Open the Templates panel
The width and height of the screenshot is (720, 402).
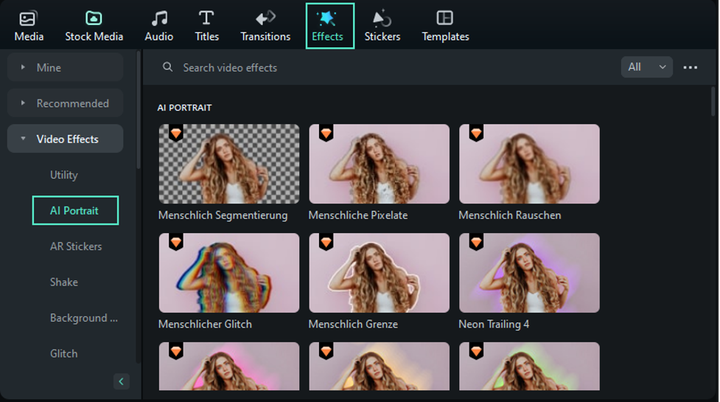point(445,25)
